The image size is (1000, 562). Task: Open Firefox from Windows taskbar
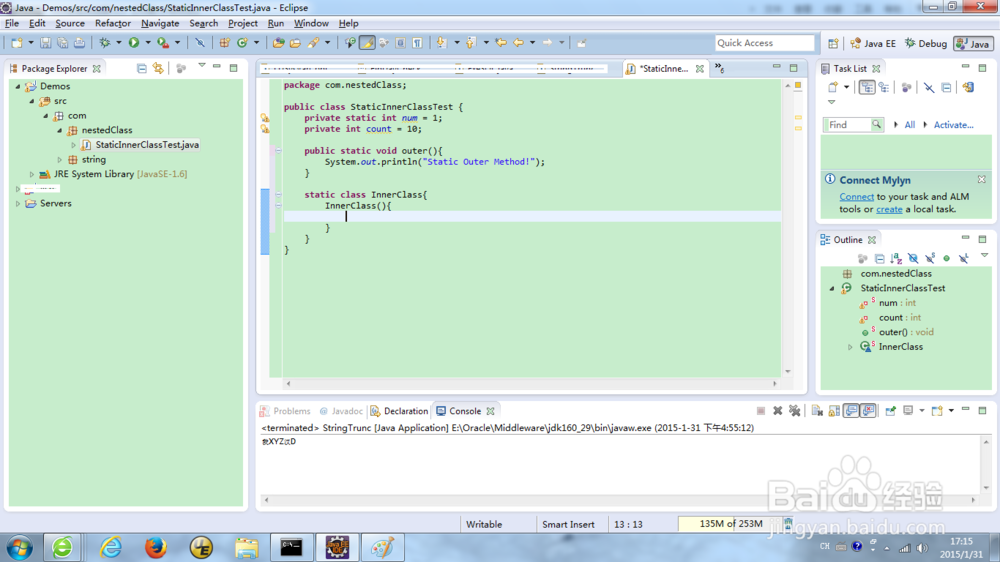(x=155, y=547)
